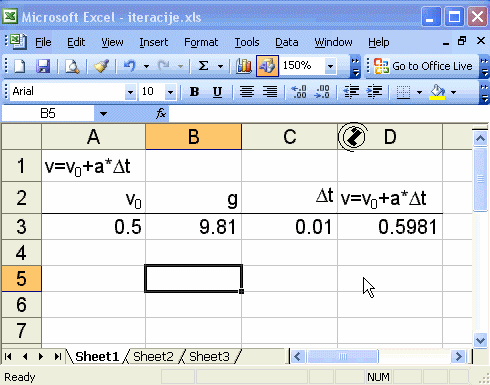Apply cell borders
This screenshot has width=490, height=385.
pos(403,92)
